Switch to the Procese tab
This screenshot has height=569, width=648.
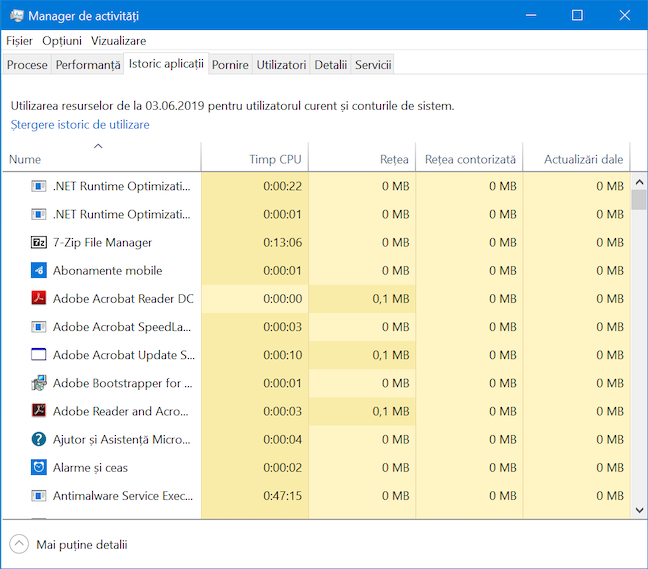27,65
